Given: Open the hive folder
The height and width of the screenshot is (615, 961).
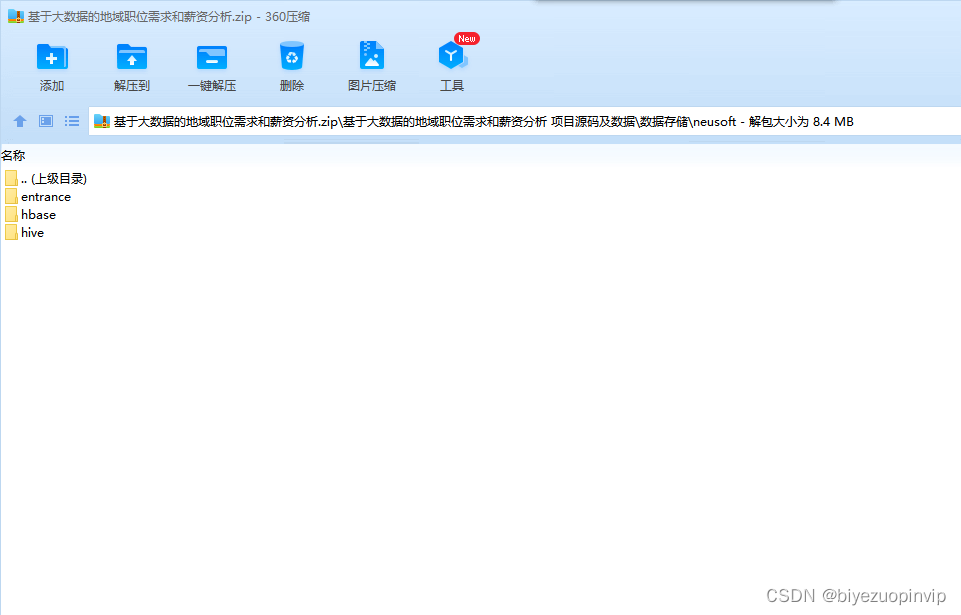Looking at the screenshot, I should 32,232.
